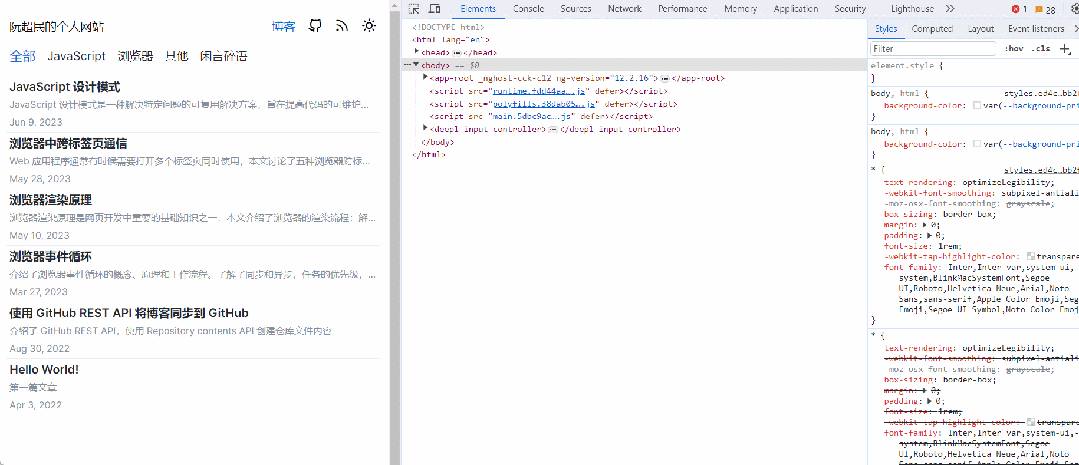This screenshot has height=465, width=1079.
Task: Click ellipsis badge inside the head element
Action: 457,52
